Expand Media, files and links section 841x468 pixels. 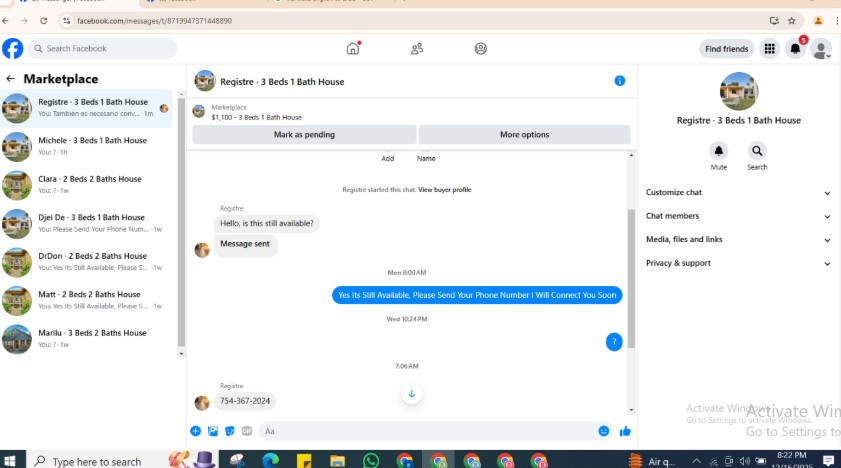pos(738,240)
